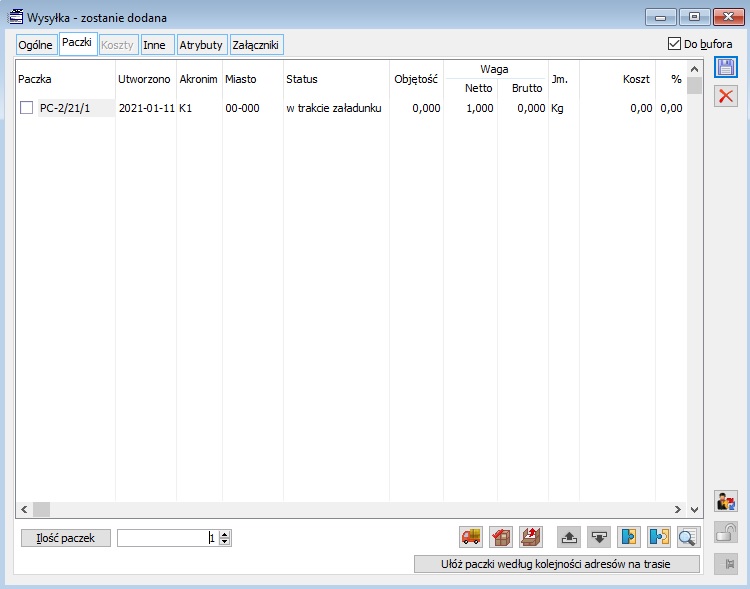Click the Ilość paczek button
This screenshot has width=750, height=589.
(x=66, y=538)
